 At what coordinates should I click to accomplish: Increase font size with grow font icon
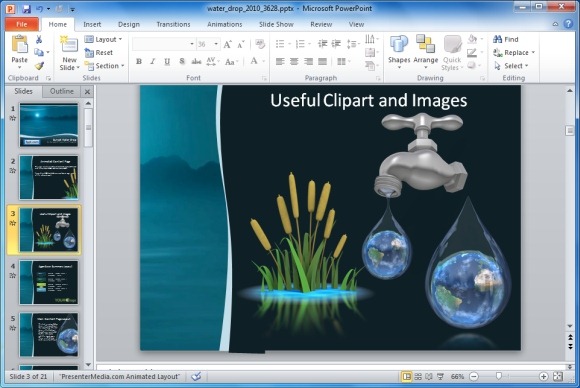[227, 45]
